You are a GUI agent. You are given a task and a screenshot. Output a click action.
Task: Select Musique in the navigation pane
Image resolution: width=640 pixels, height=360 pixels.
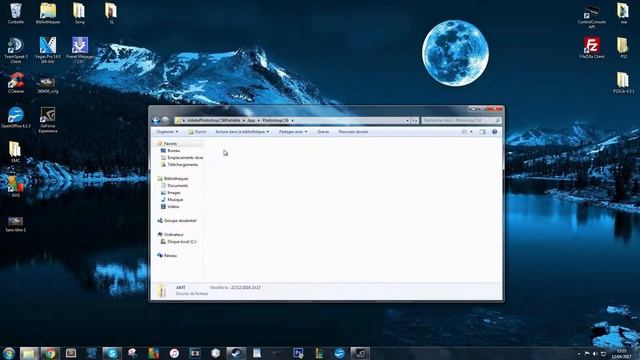click(x=172, y=200)
